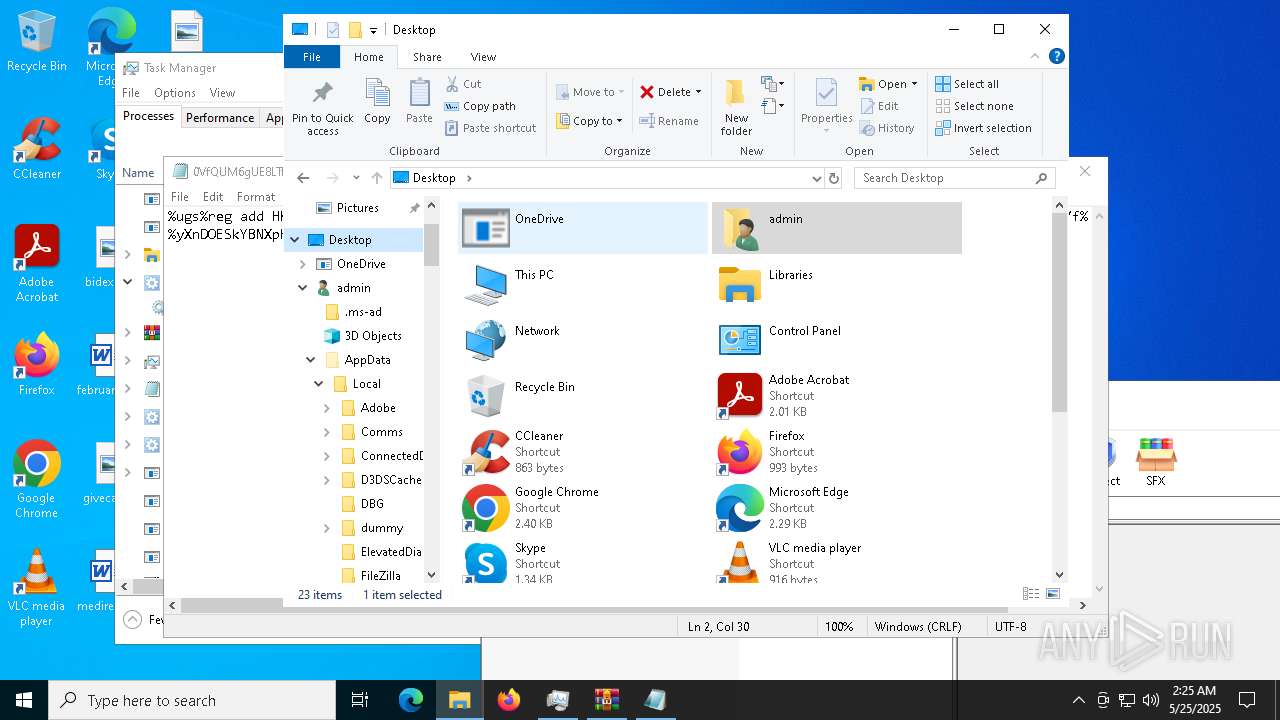Click the file list vertical scrollbar
The width and height of the screenshot is (1280, 720).
(1060, 312)
